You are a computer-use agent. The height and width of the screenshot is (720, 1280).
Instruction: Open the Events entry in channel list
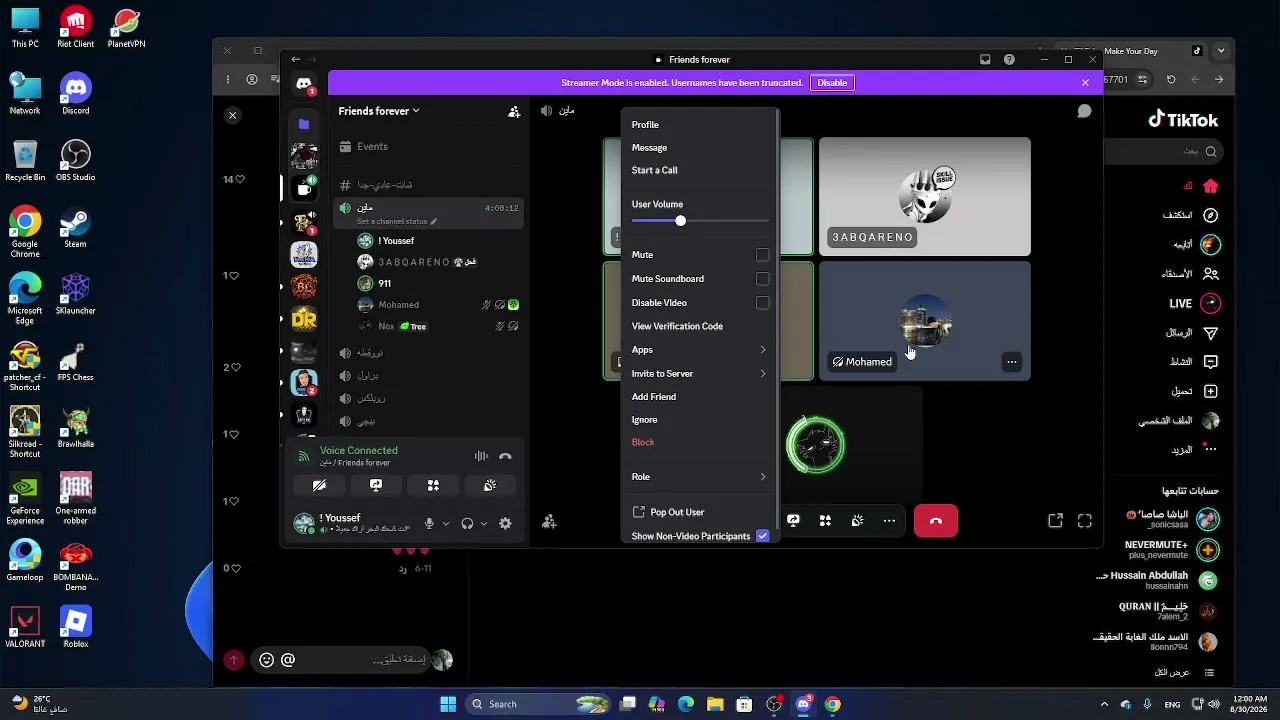[430, 147]
